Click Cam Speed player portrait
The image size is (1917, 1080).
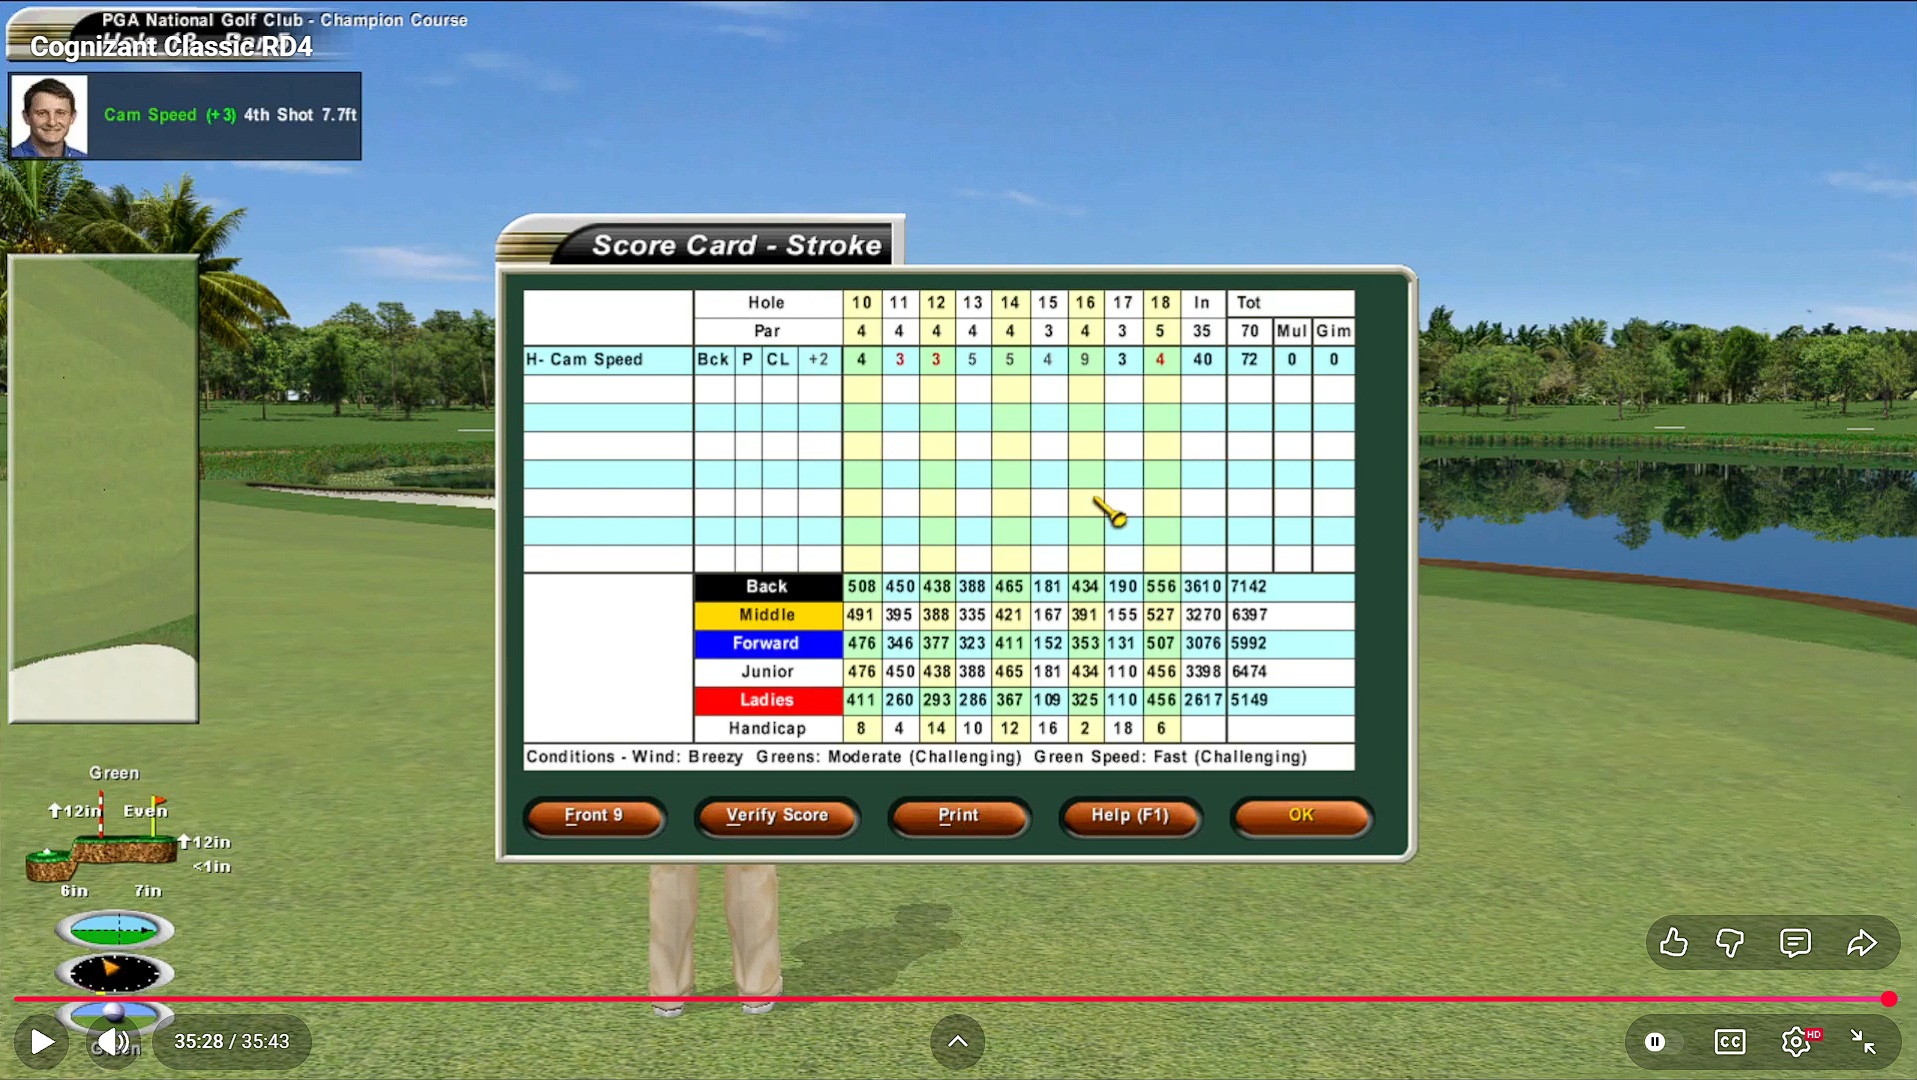click(49, 116)
